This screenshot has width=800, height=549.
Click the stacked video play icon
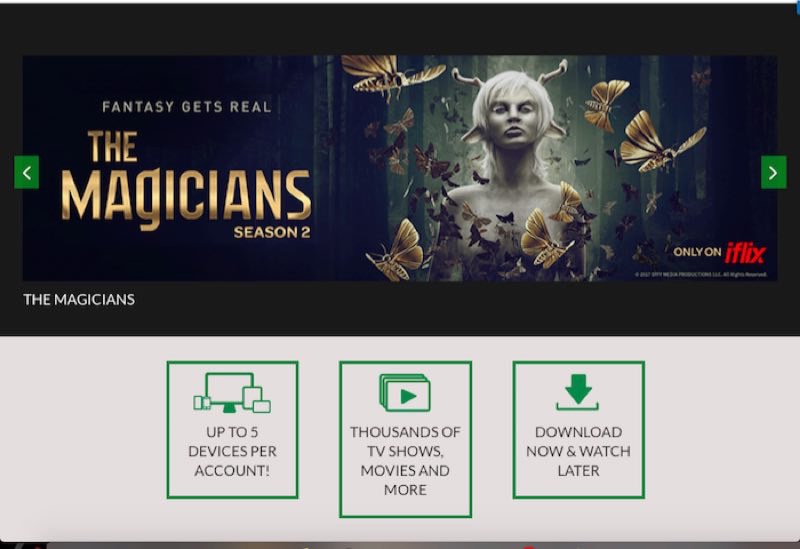click(405, 392)
